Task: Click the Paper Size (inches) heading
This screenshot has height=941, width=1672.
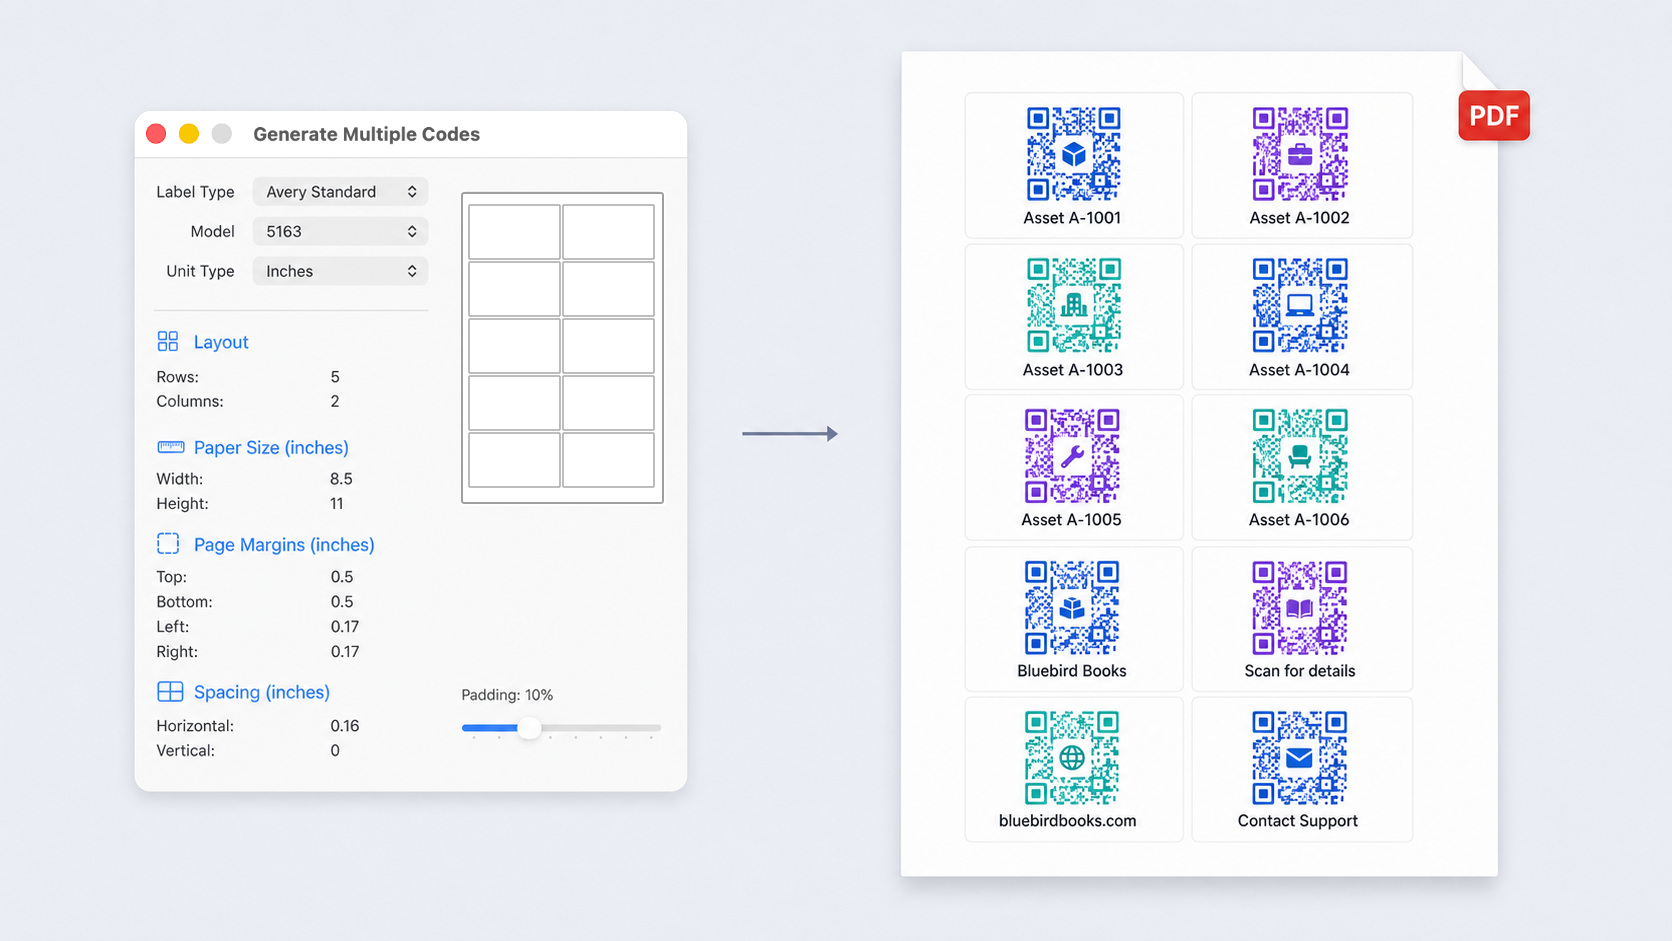Action: click(x=271, y=447)
